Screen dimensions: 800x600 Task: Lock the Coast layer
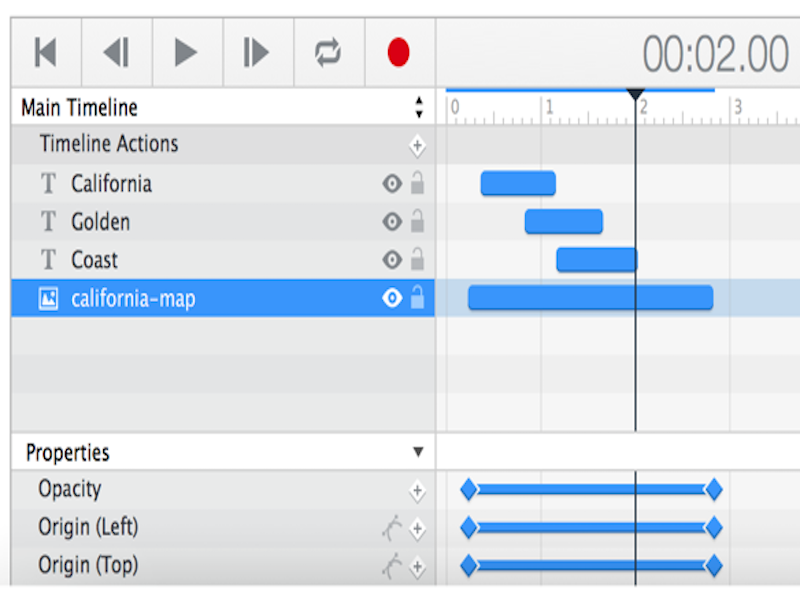pos(417,259)
